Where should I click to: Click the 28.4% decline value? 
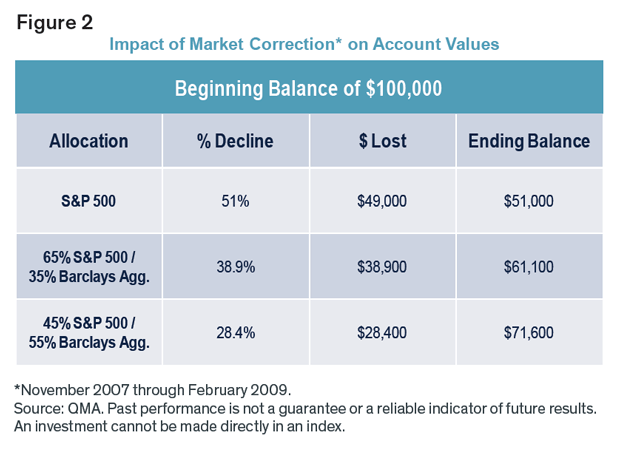pos(236,333)
